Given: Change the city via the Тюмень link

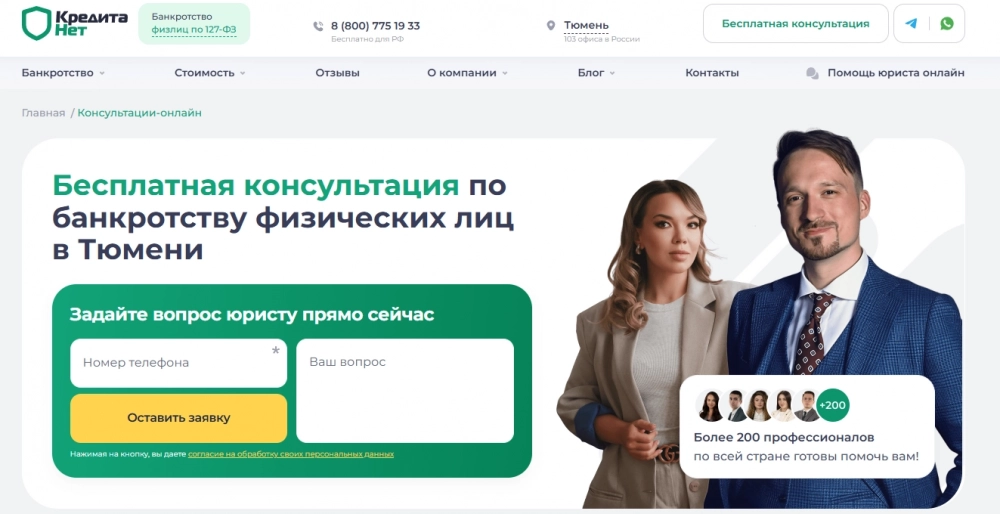Looking at the screenshot, I should click(x=586, y=26).
